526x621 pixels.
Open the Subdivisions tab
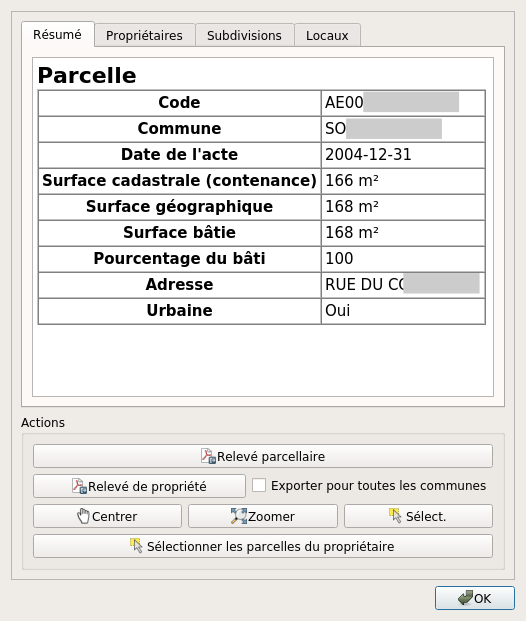pyautogui.click(x=244, y=36)
